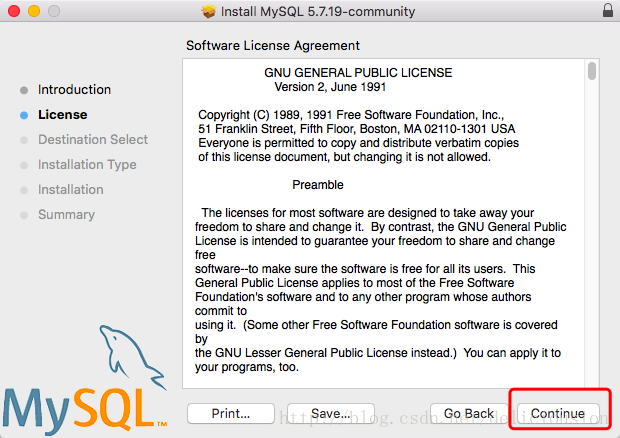Jump to the Summary step
This screenshot has width=620, height=438.
point(66,215)
